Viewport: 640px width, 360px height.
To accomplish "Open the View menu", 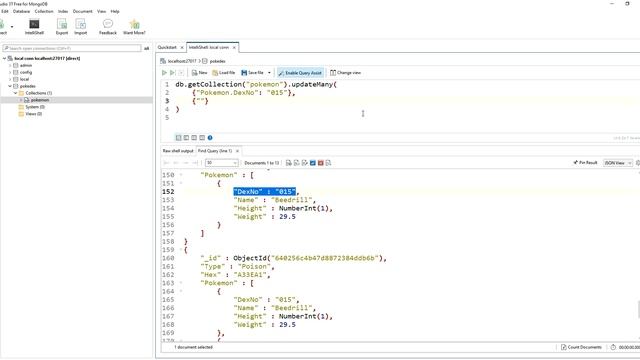I will [x=102, y=11].
